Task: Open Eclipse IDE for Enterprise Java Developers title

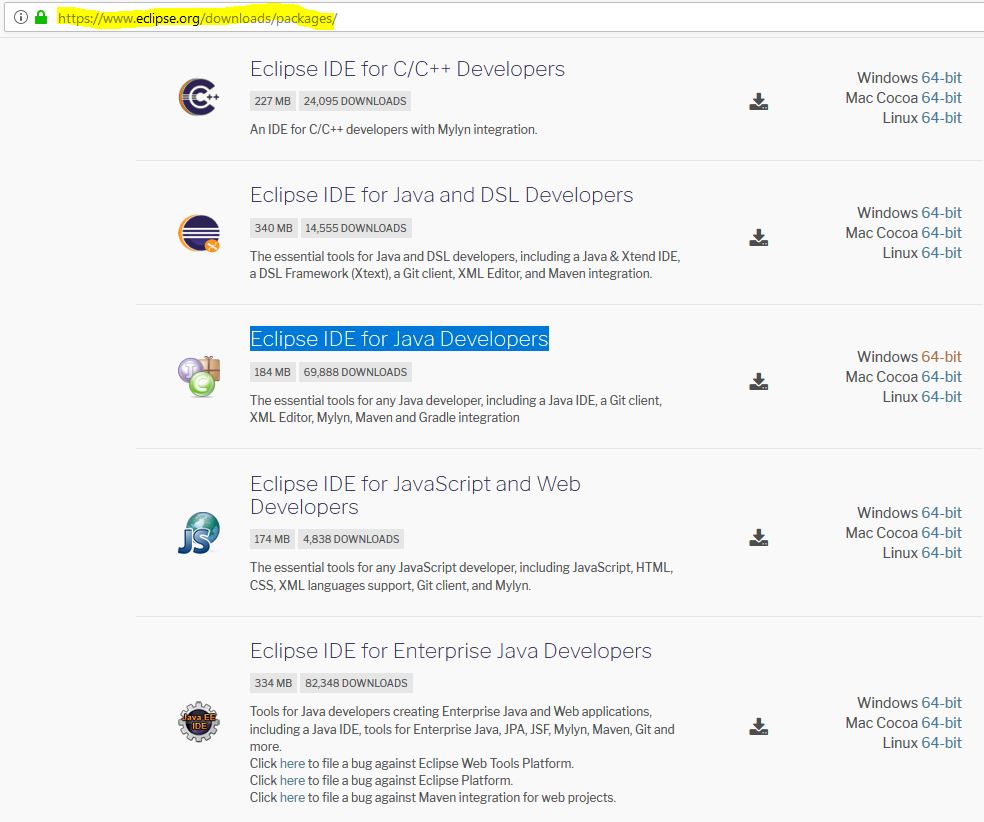Action: click(x=450, y=651)
